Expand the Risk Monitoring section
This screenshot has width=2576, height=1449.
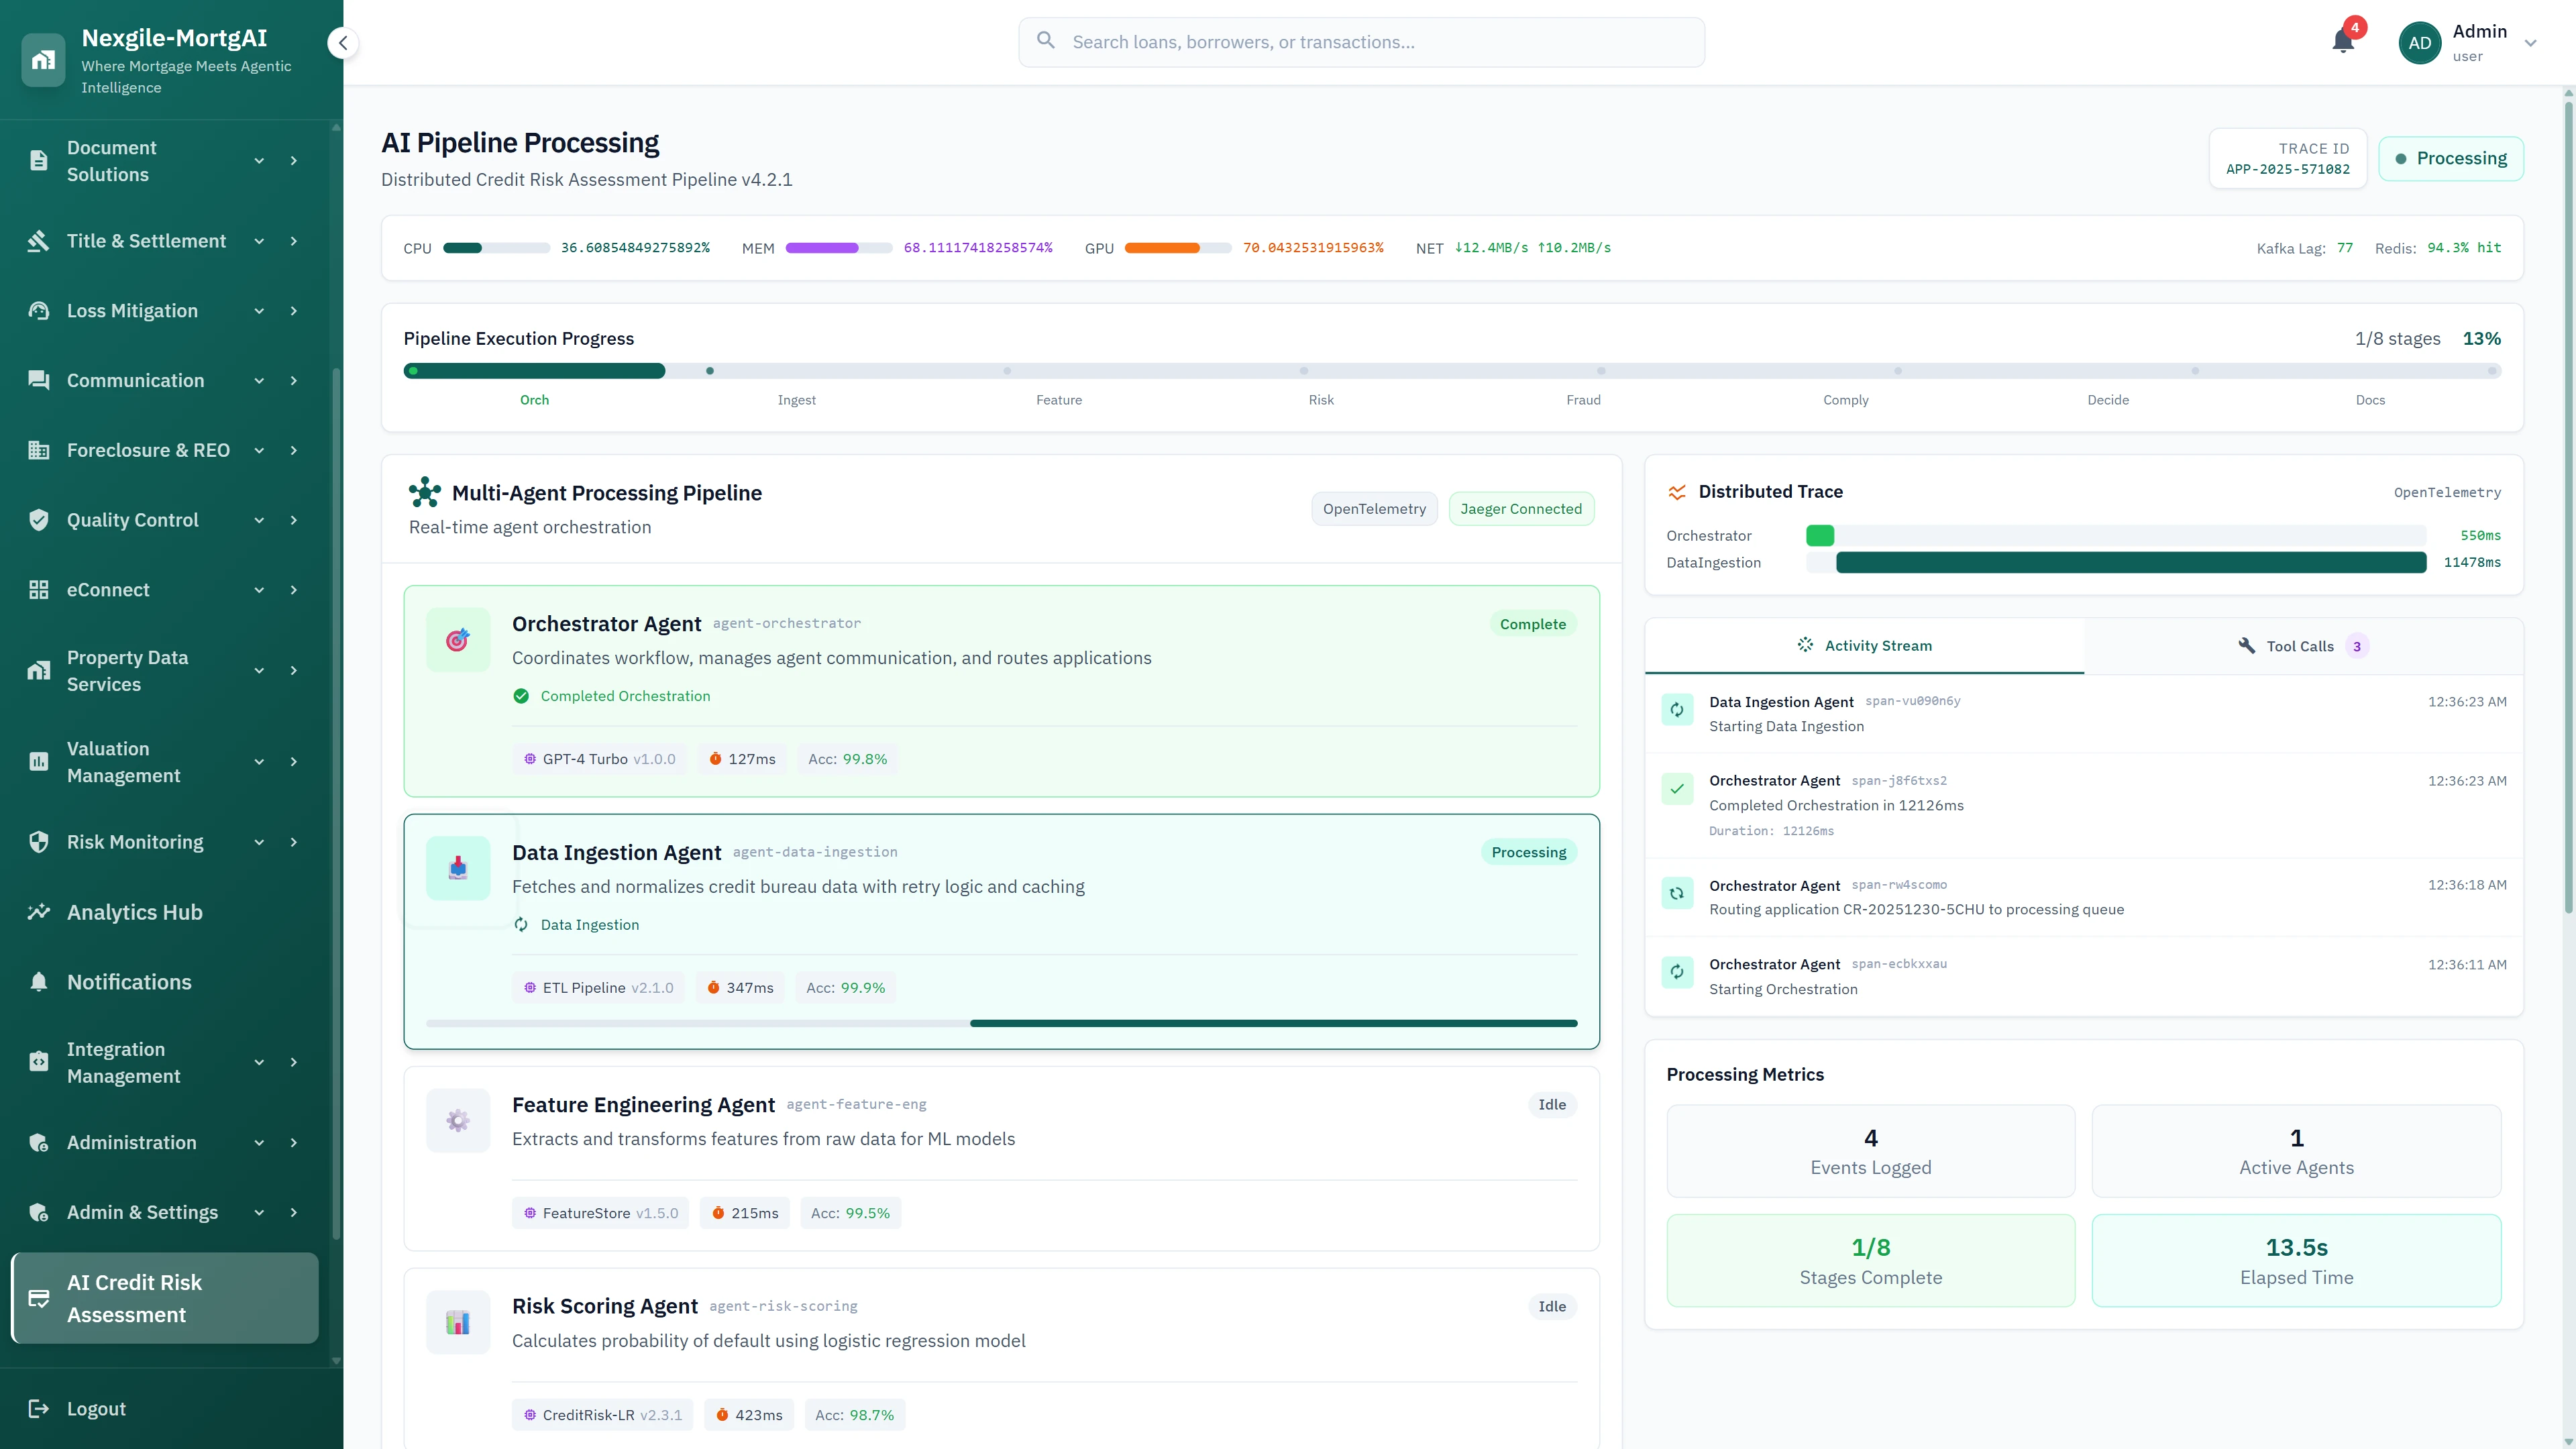tap(259, 842)
